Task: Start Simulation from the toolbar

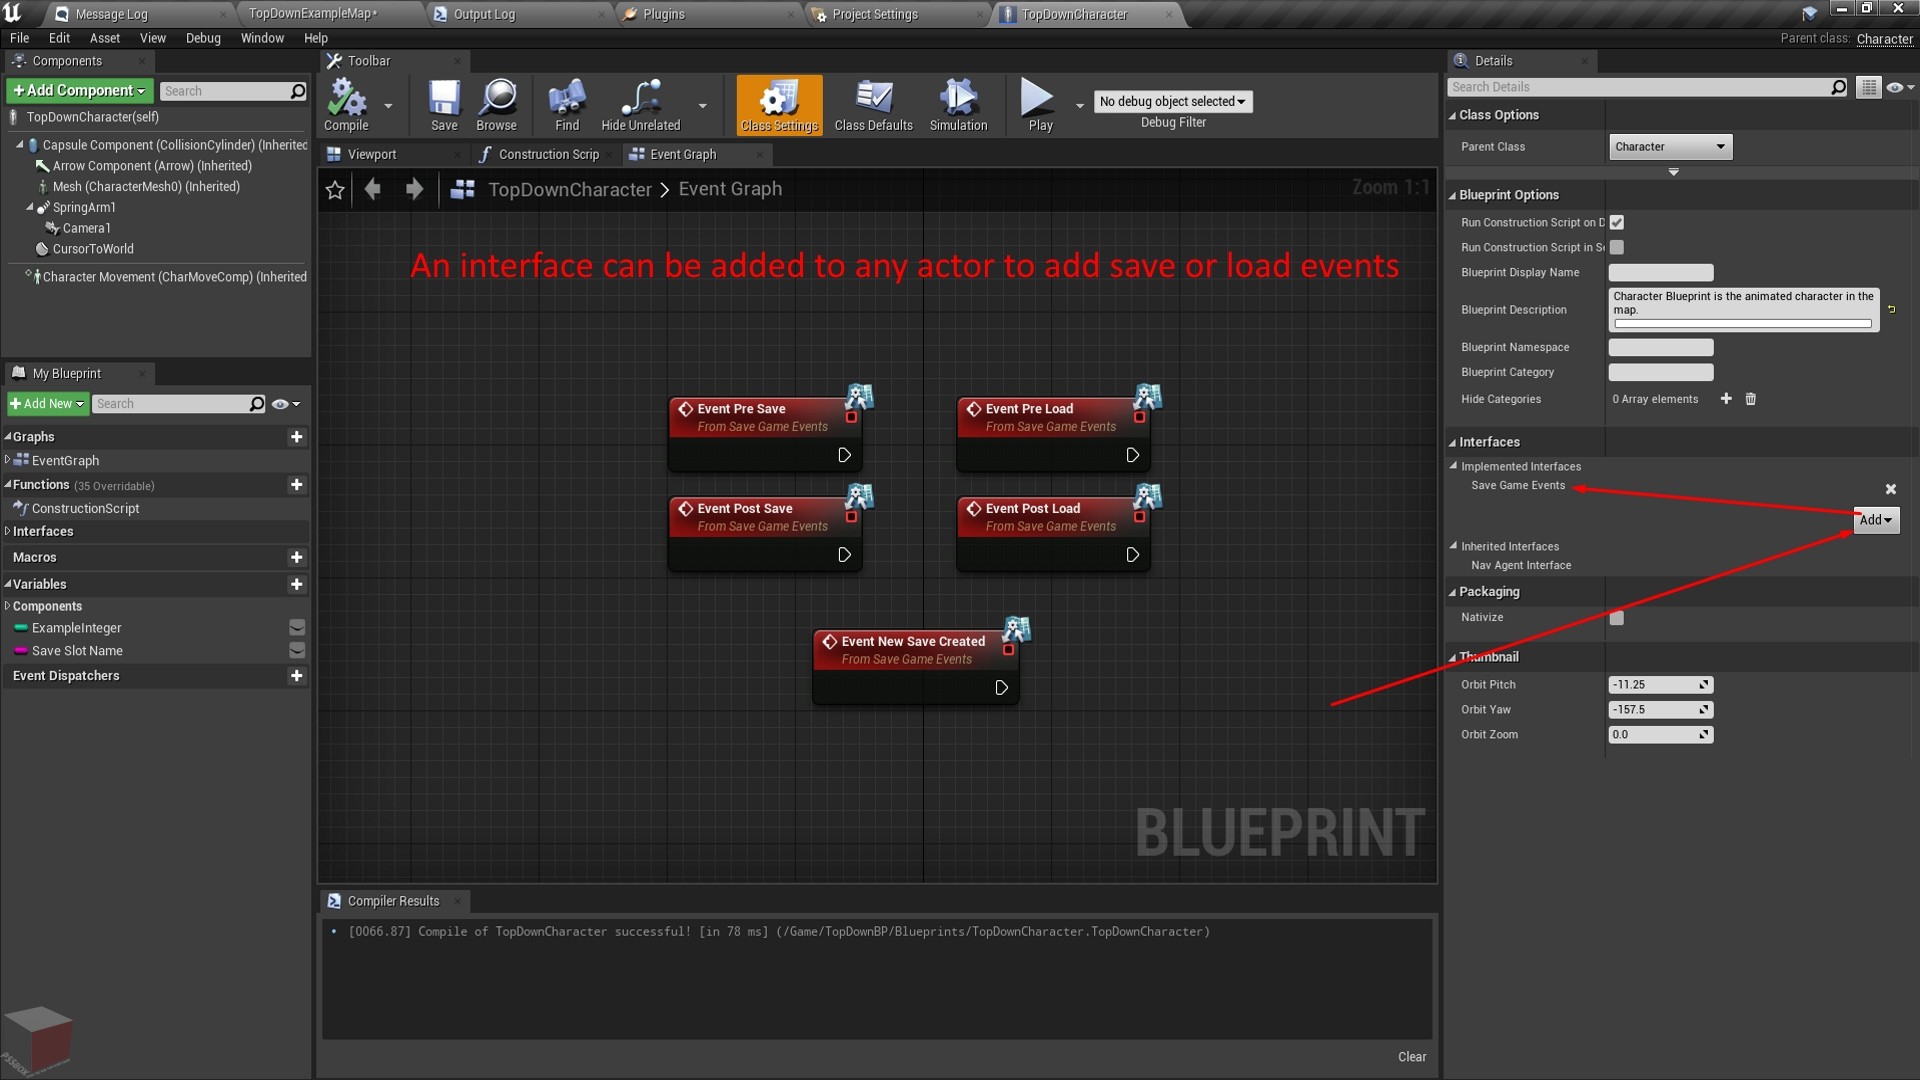Action: (958, 105)
